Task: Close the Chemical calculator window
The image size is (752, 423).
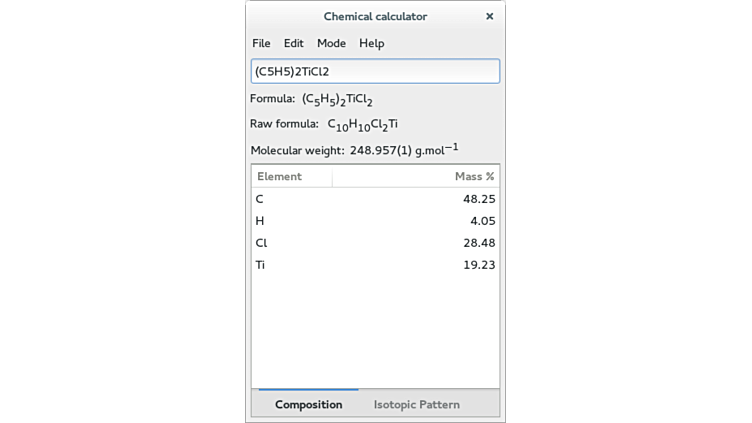Action: [x=489, y=16]
